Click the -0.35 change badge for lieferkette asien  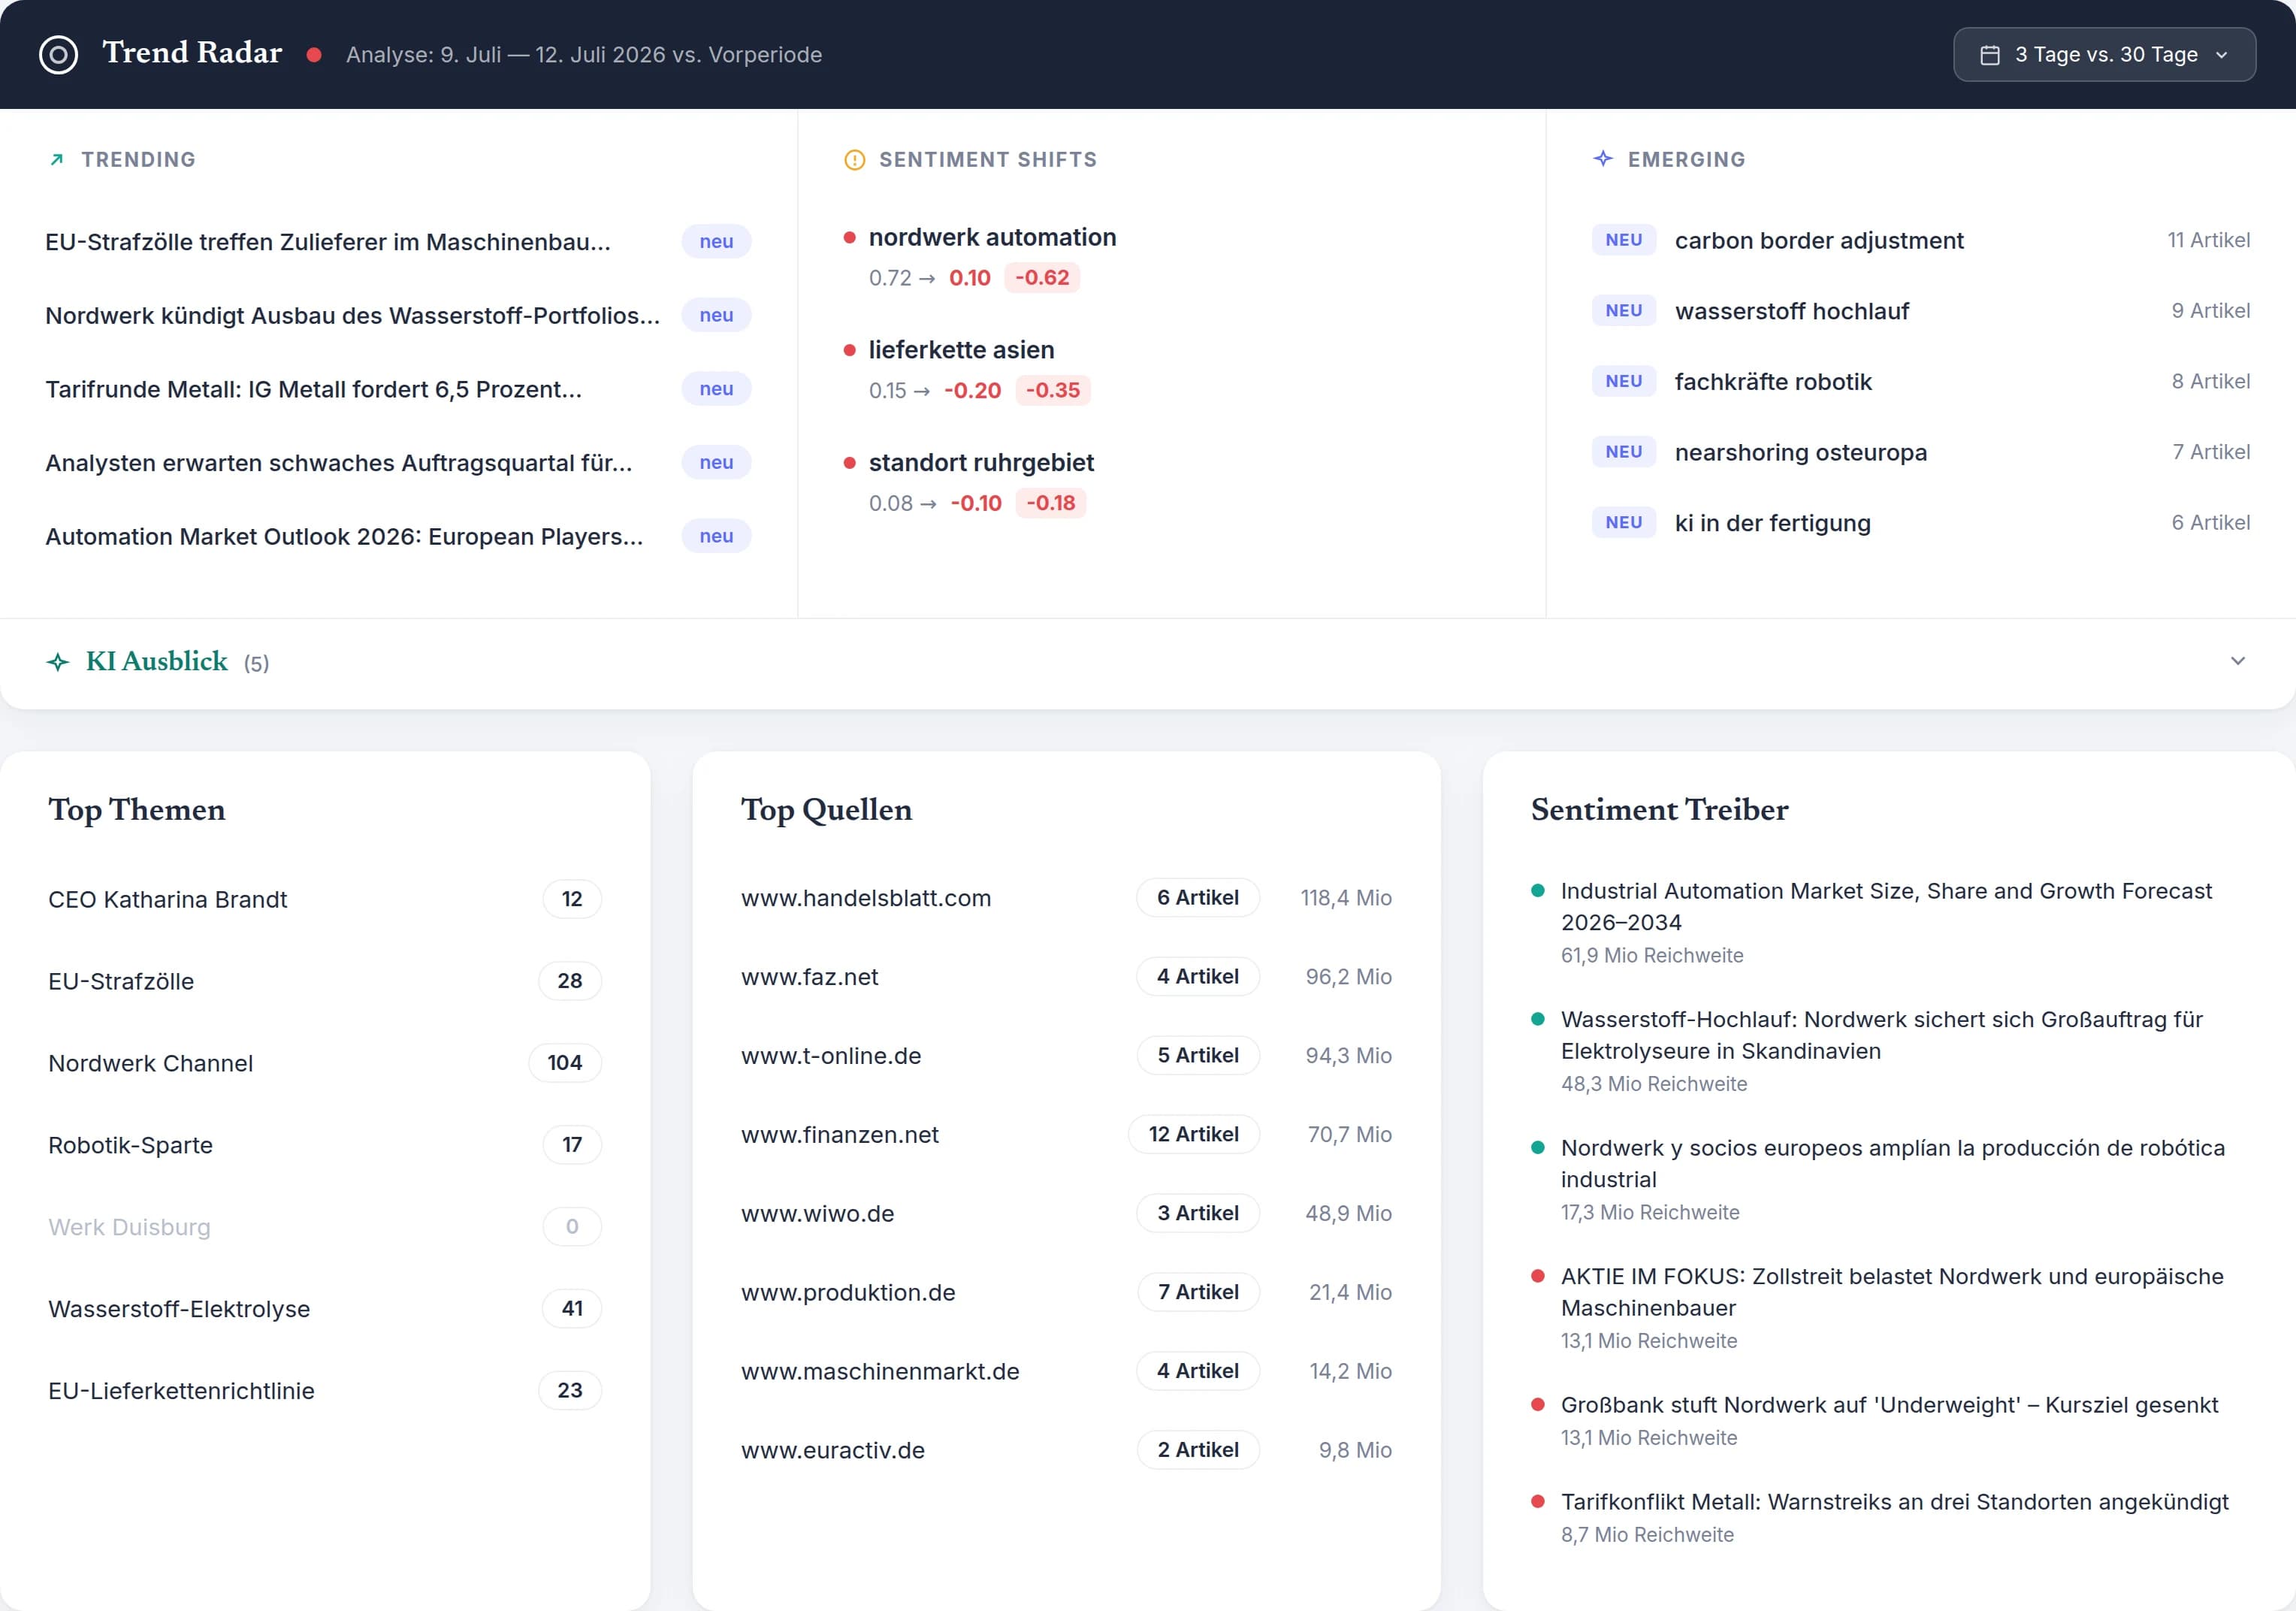click(1052, 390)
